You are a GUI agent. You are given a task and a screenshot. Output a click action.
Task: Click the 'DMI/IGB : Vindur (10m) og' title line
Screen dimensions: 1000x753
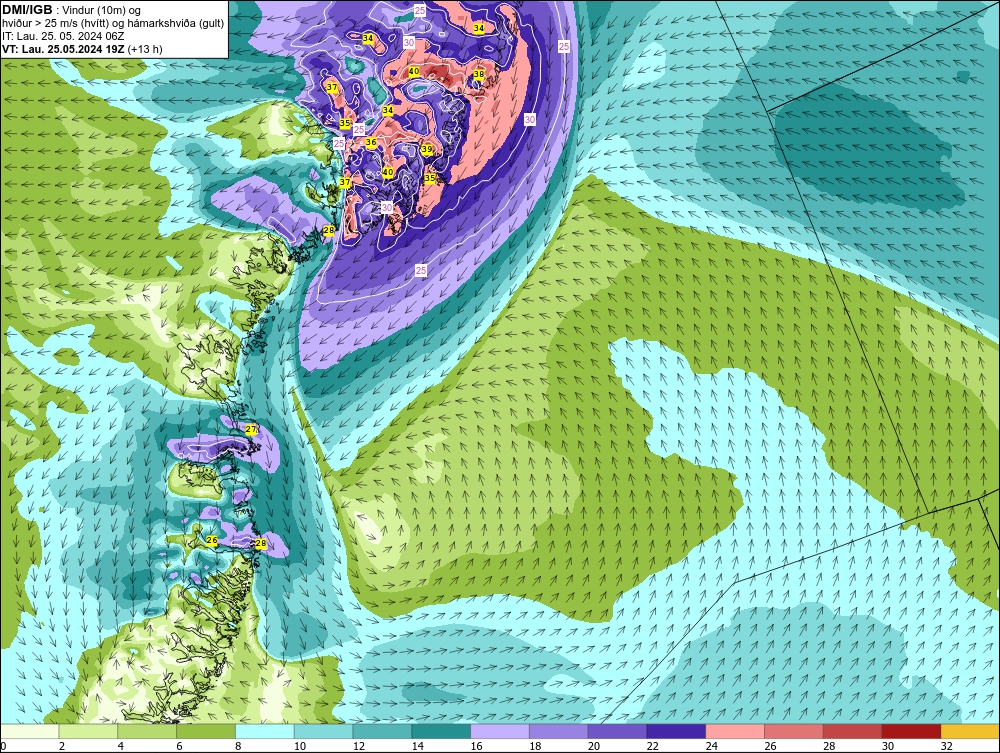[71, 10]
